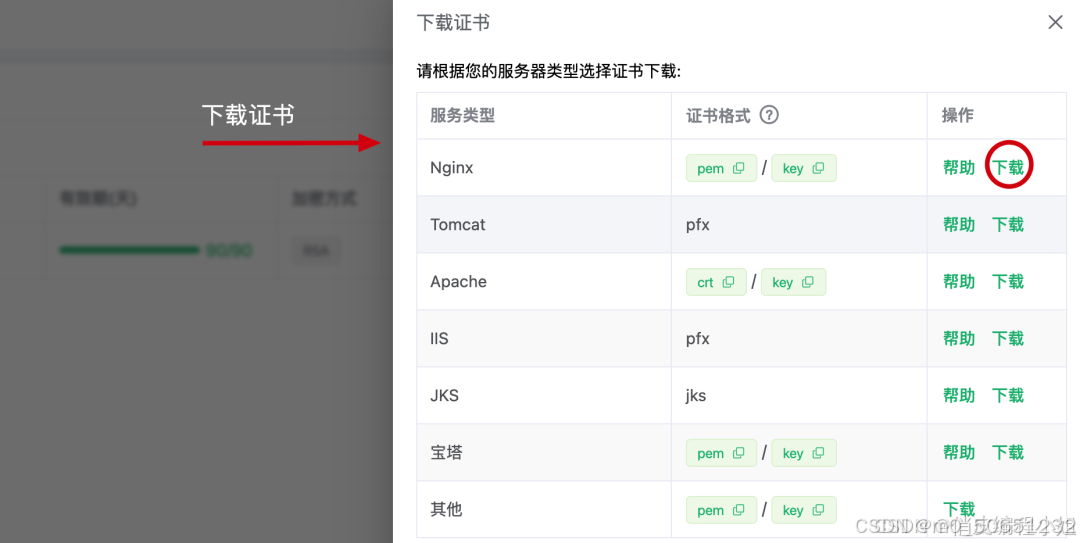
Task: Download the Apache certificate
Action: pyautogui.click(x=1008, y=282)
